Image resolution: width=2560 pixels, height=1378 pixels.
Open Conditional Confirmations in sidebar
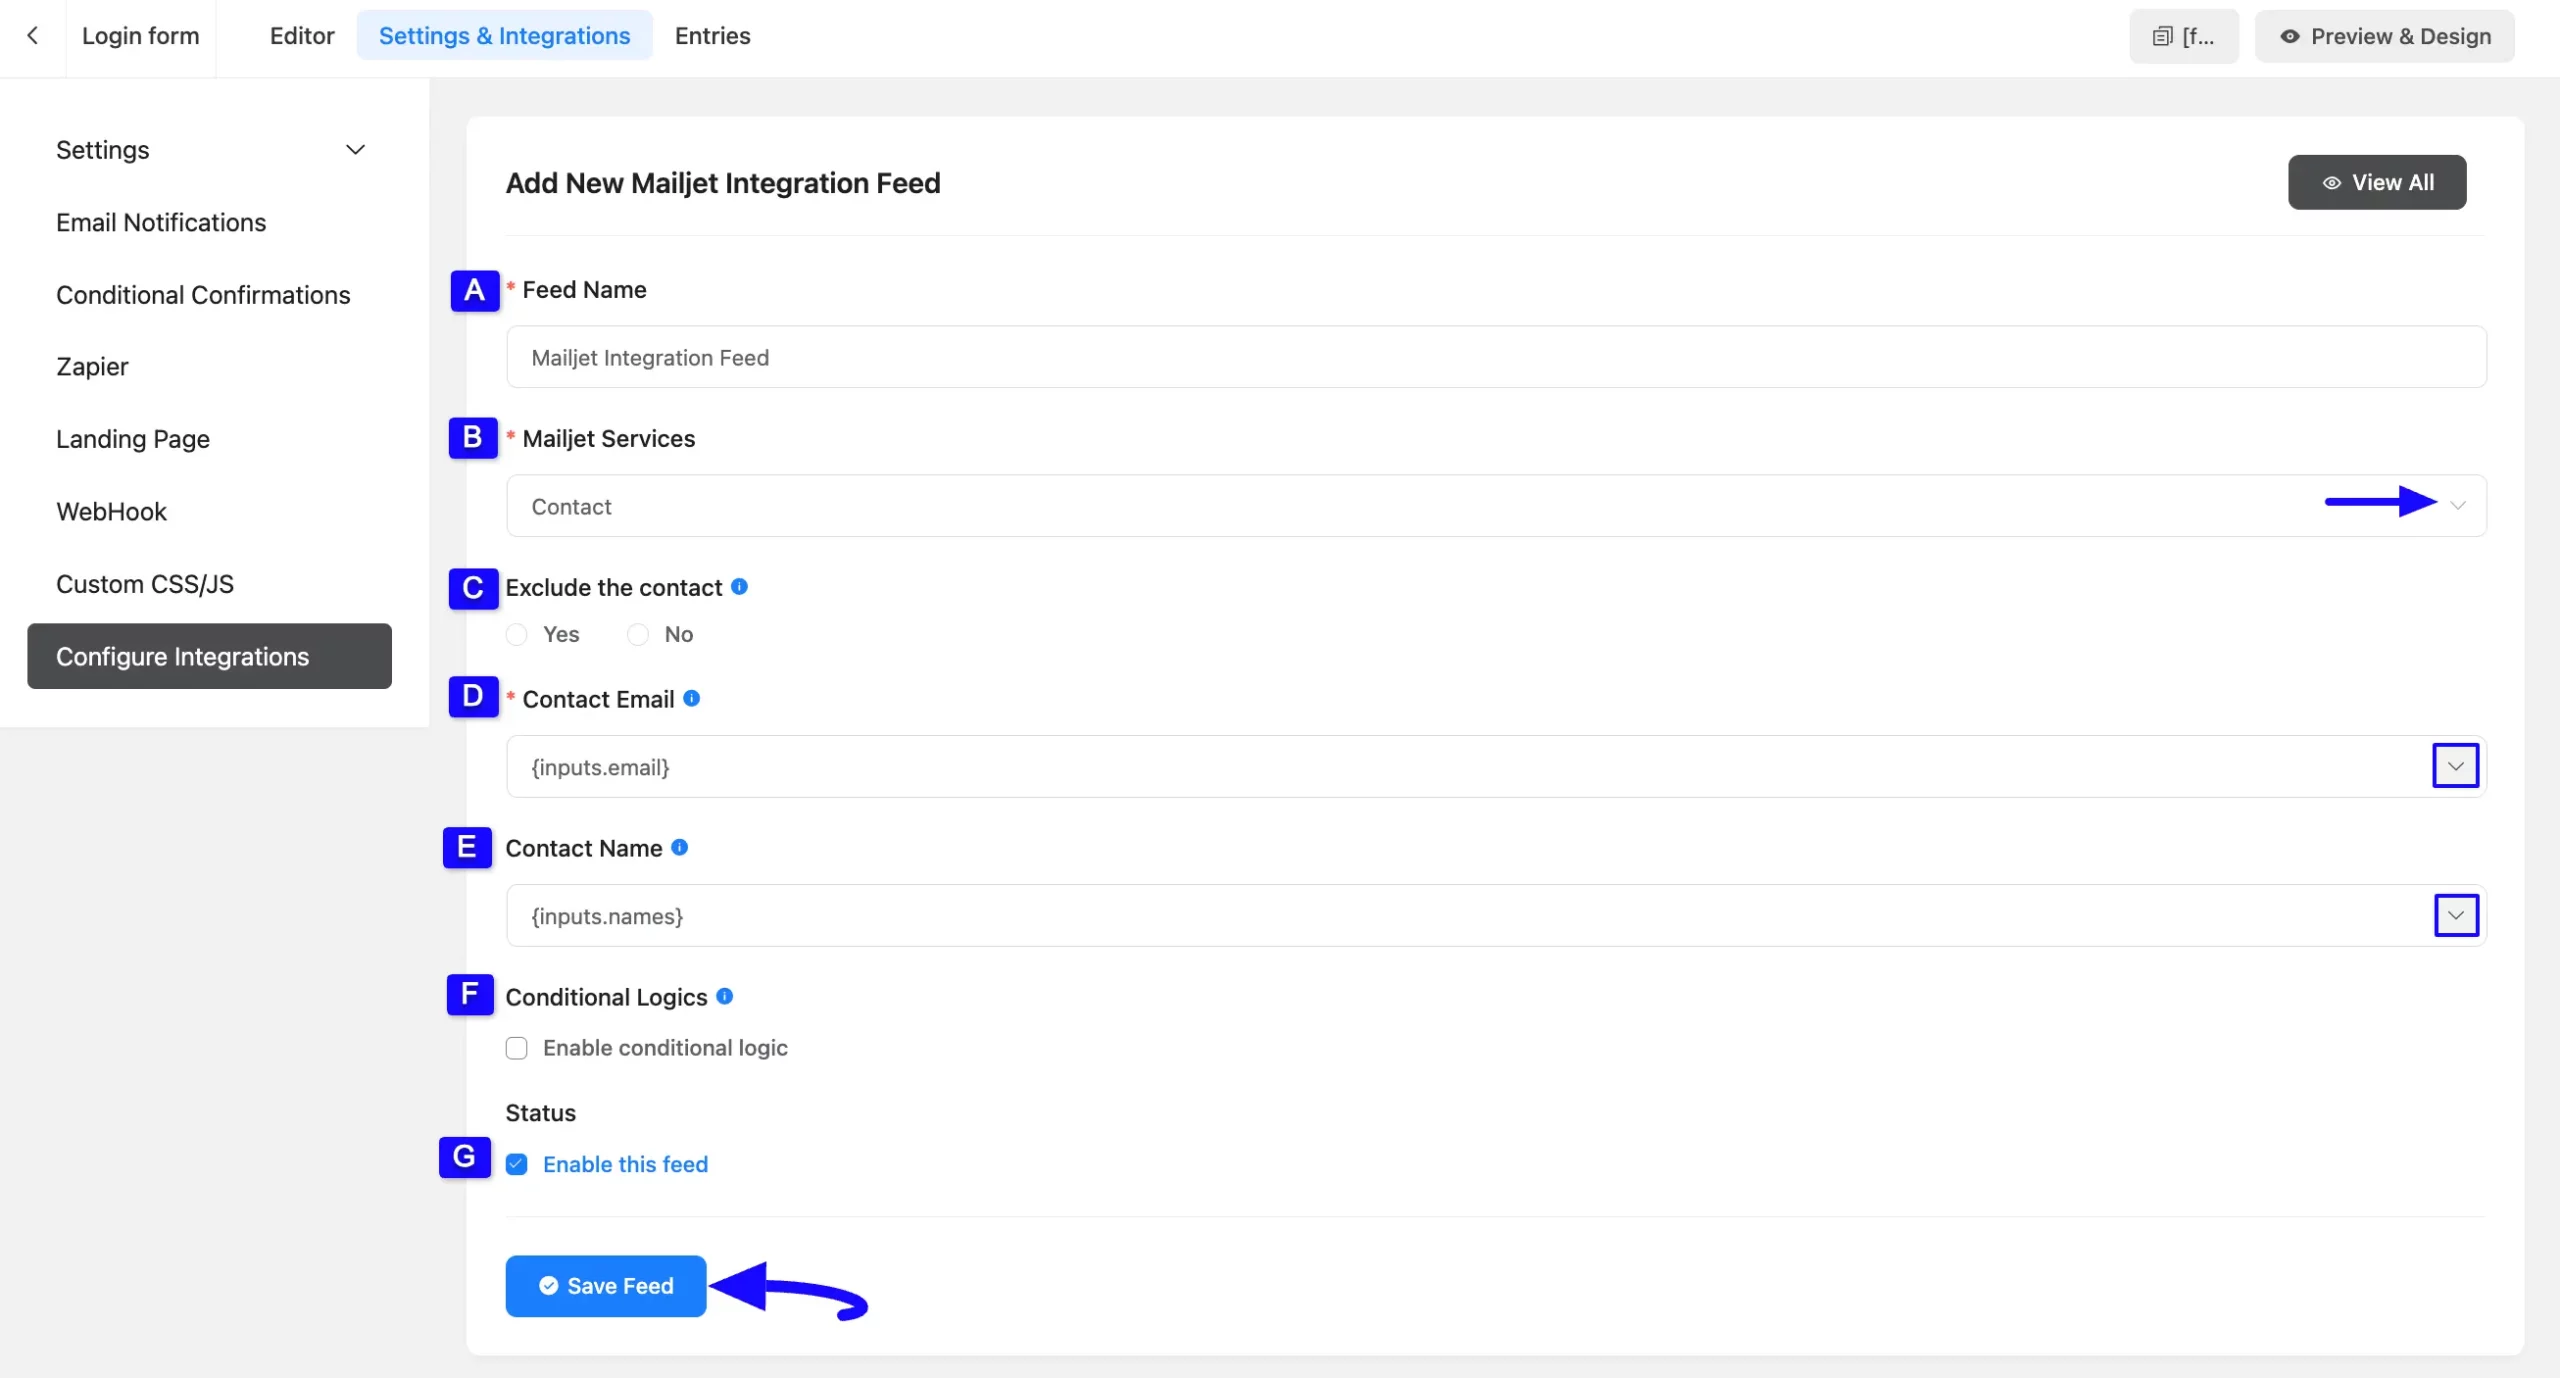[203, 295]
